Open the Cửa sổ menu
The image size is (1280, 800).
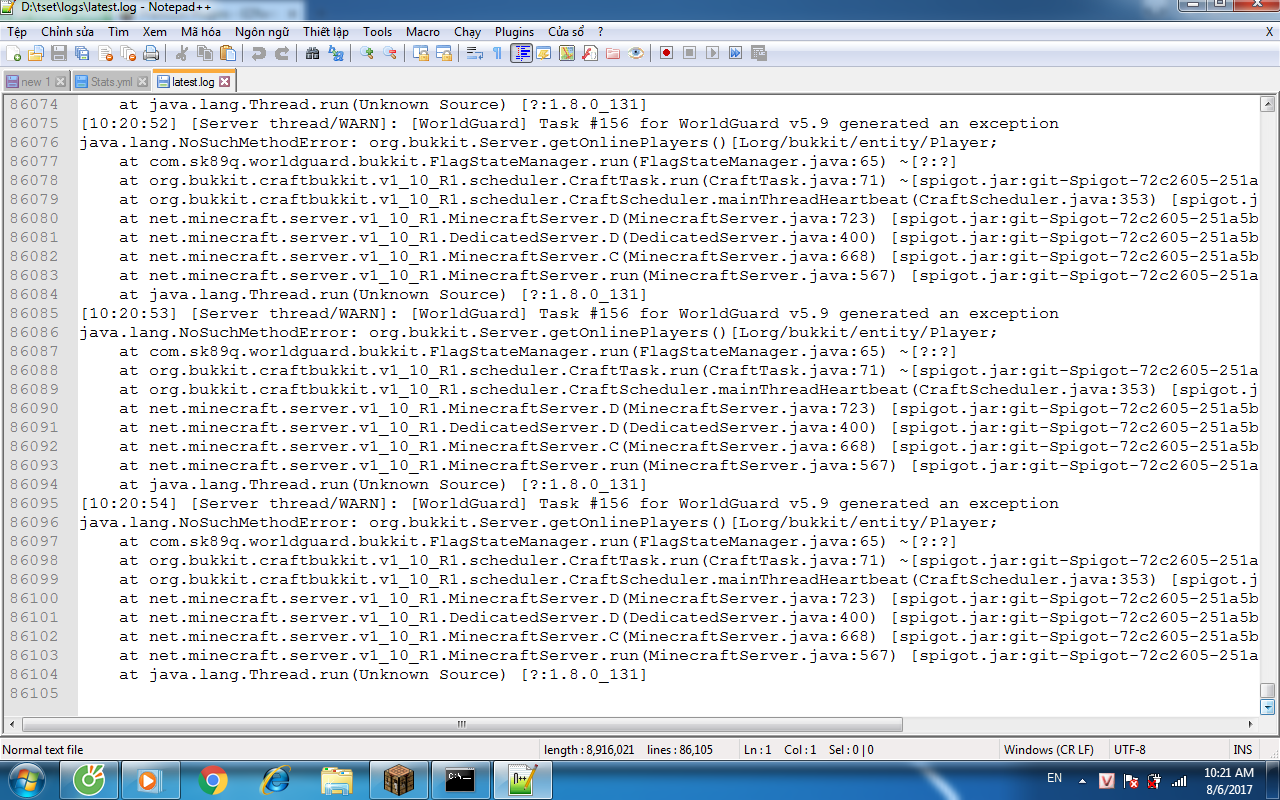(x=566, y=32)
